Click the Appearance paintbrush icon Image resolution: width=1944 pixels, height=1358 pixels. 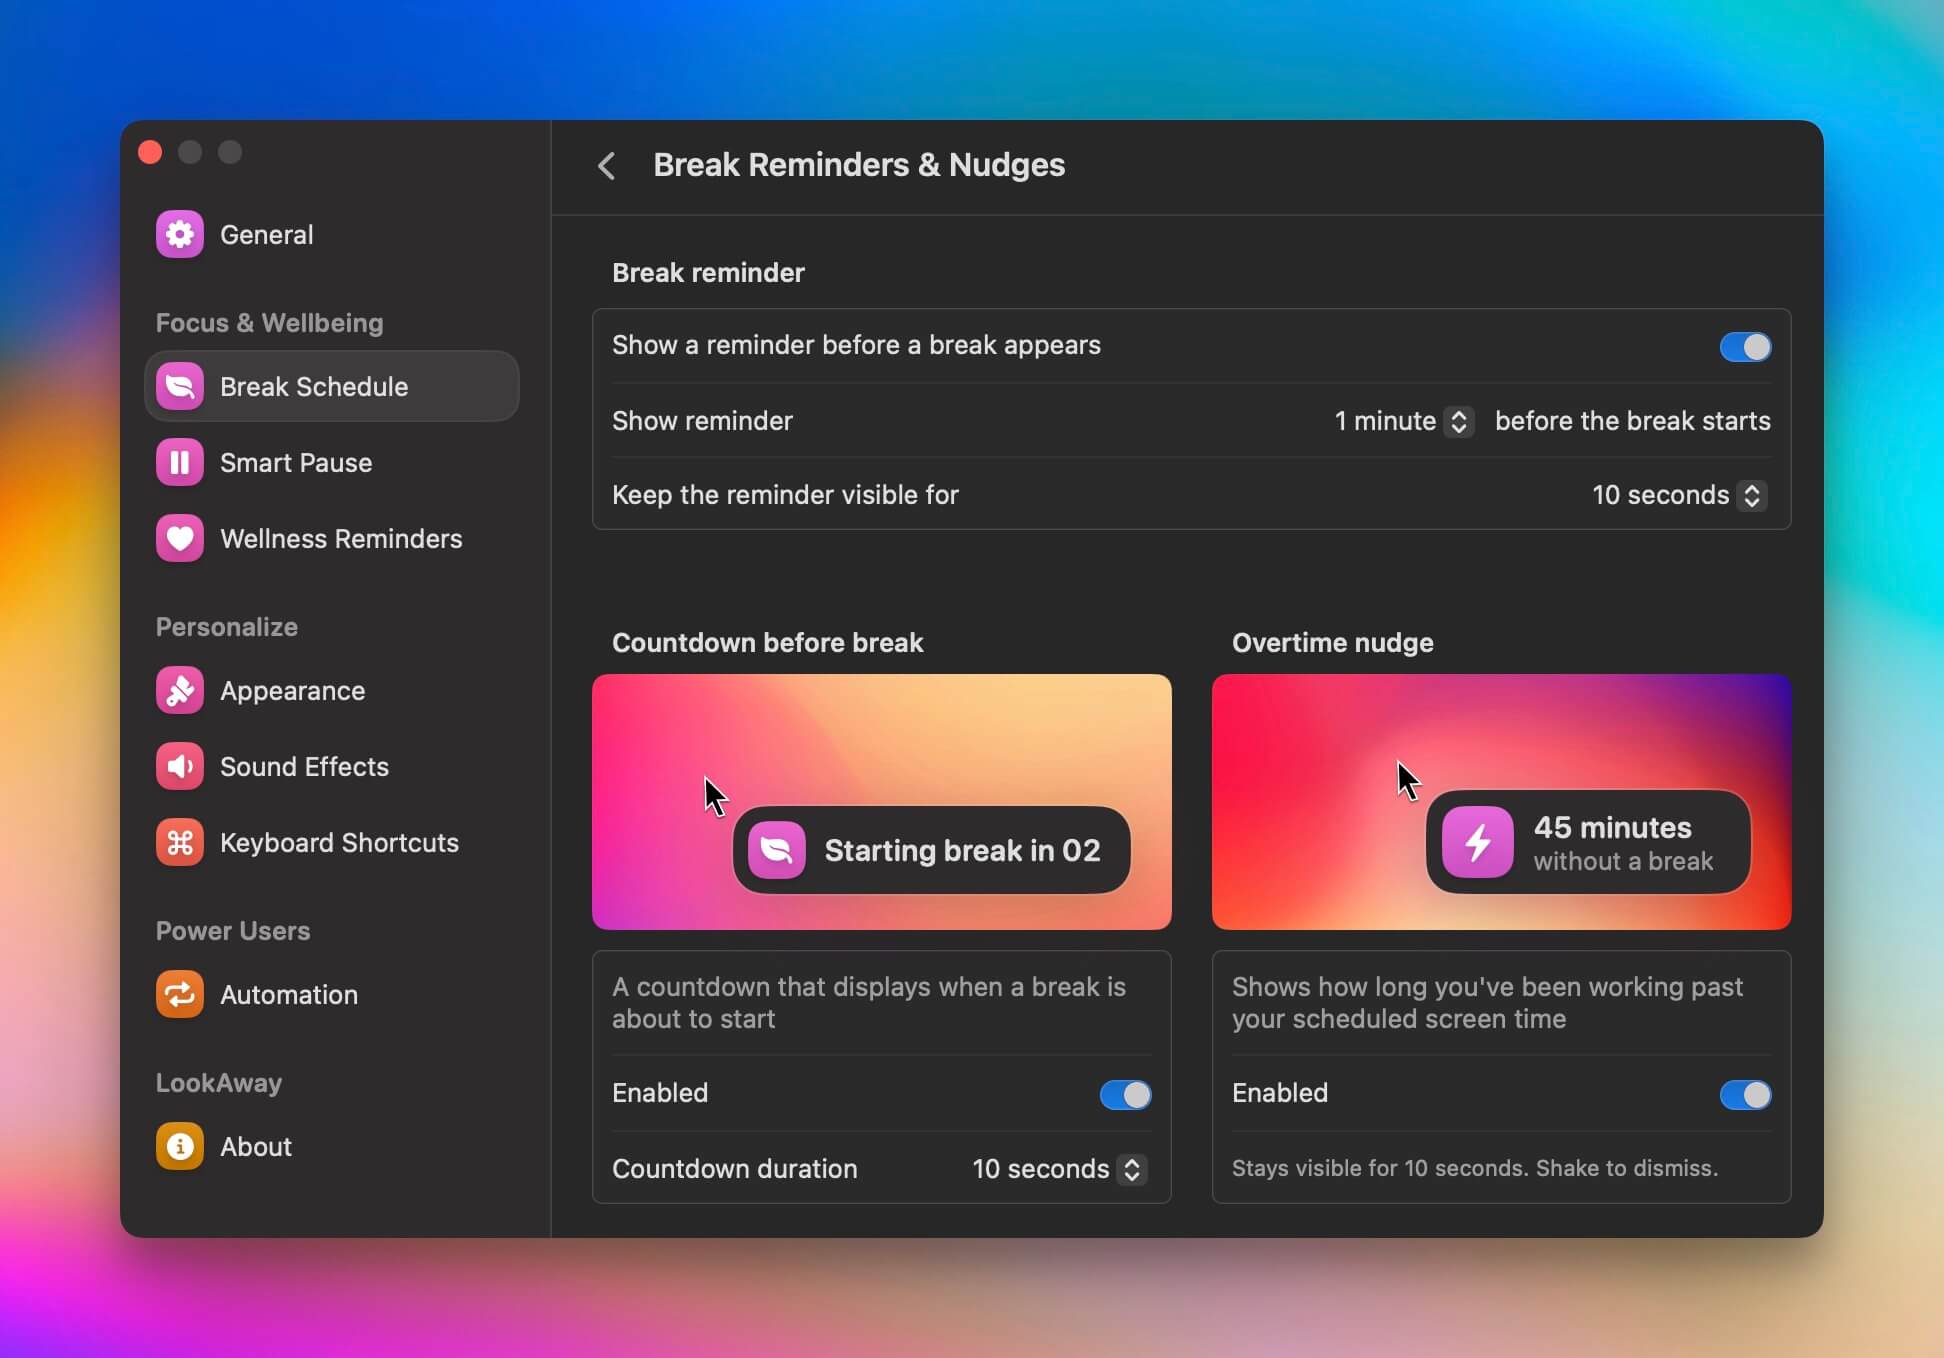[179, 690]
